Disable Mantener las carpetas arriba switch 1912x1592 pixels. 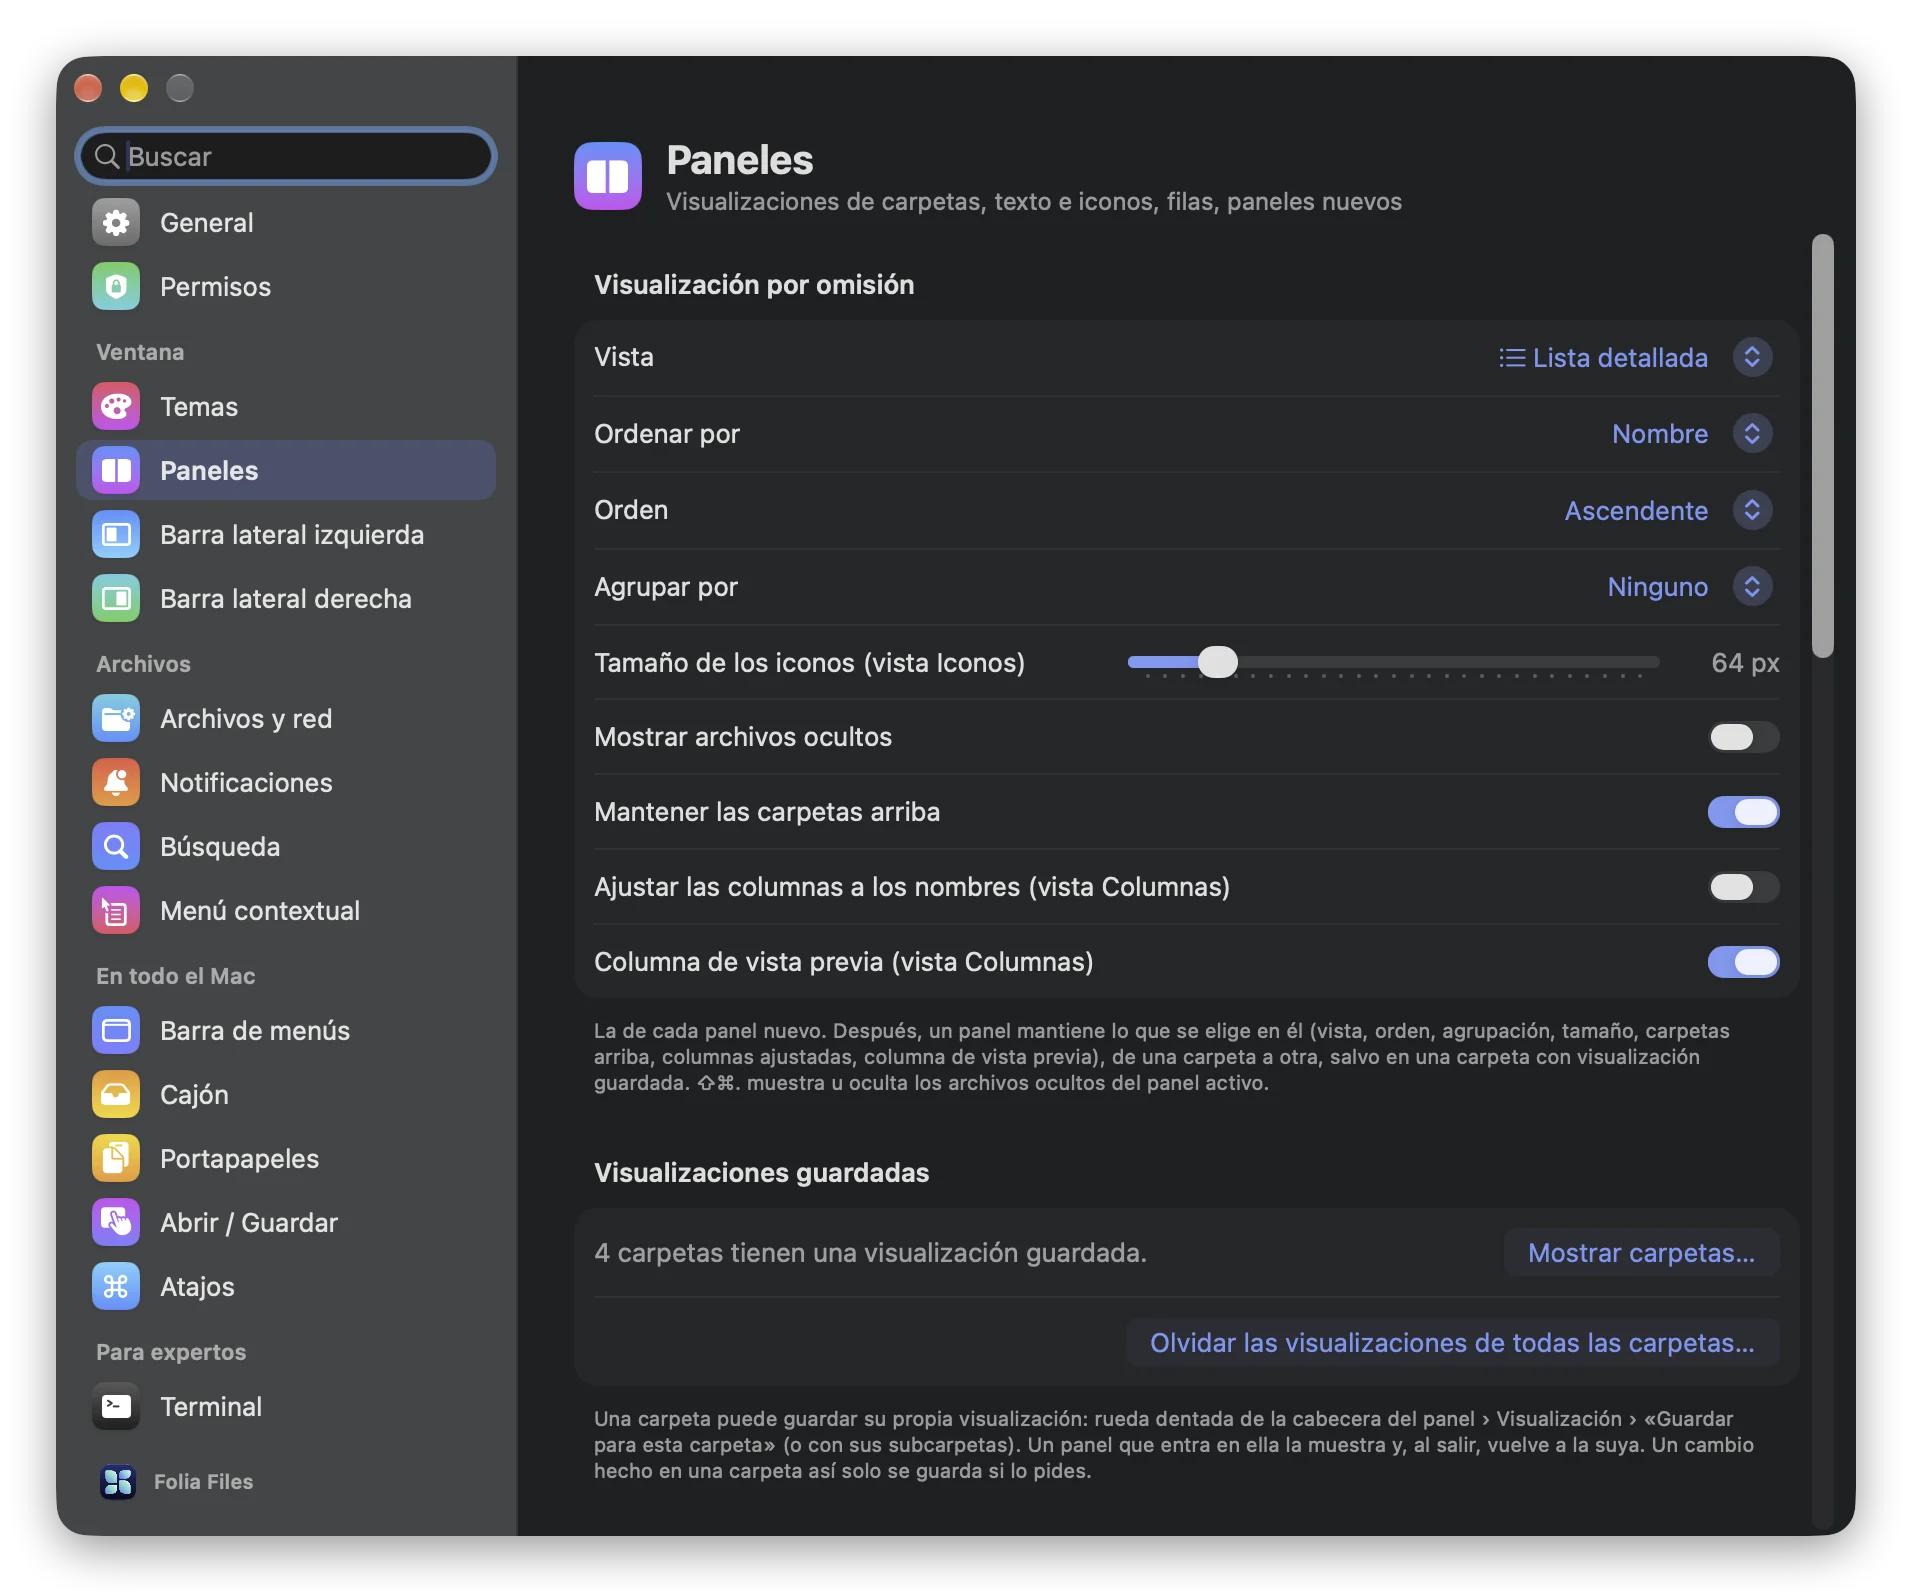coord(1743,812)
